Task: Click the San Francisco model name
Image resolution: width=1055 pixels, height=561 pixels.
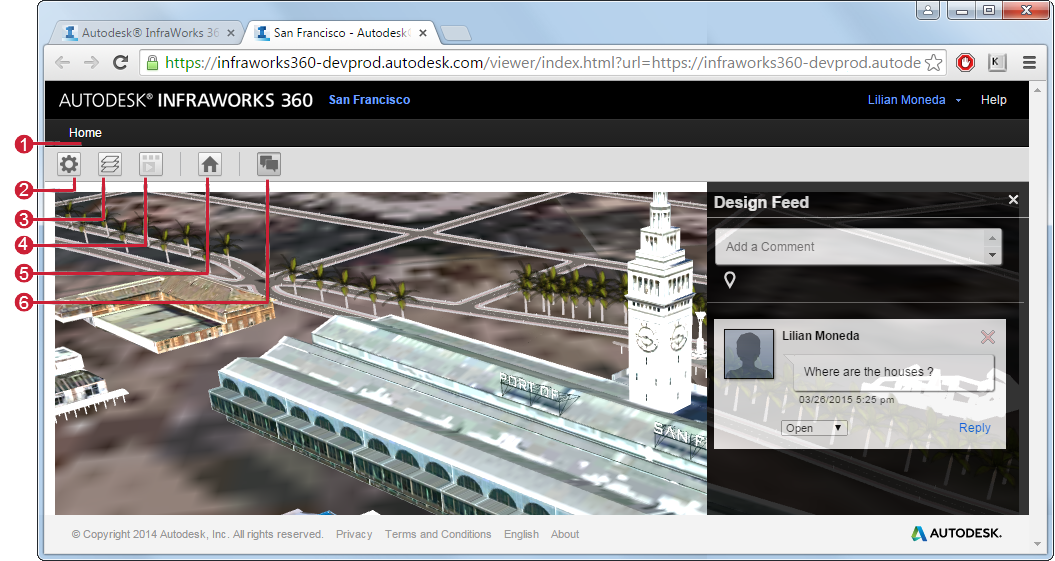Action: 369,100
